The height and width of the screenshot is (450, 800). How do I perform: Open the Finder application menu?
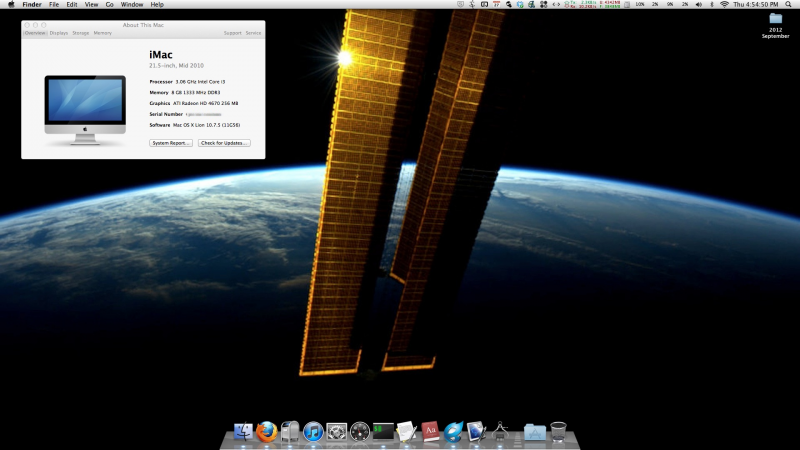pyautogui.click(x=32, y=4)
